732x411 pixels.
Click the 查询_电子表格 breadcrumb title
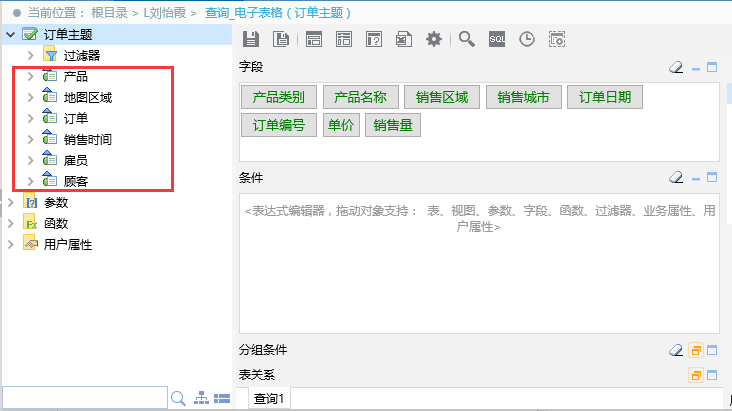coord(277,13)
